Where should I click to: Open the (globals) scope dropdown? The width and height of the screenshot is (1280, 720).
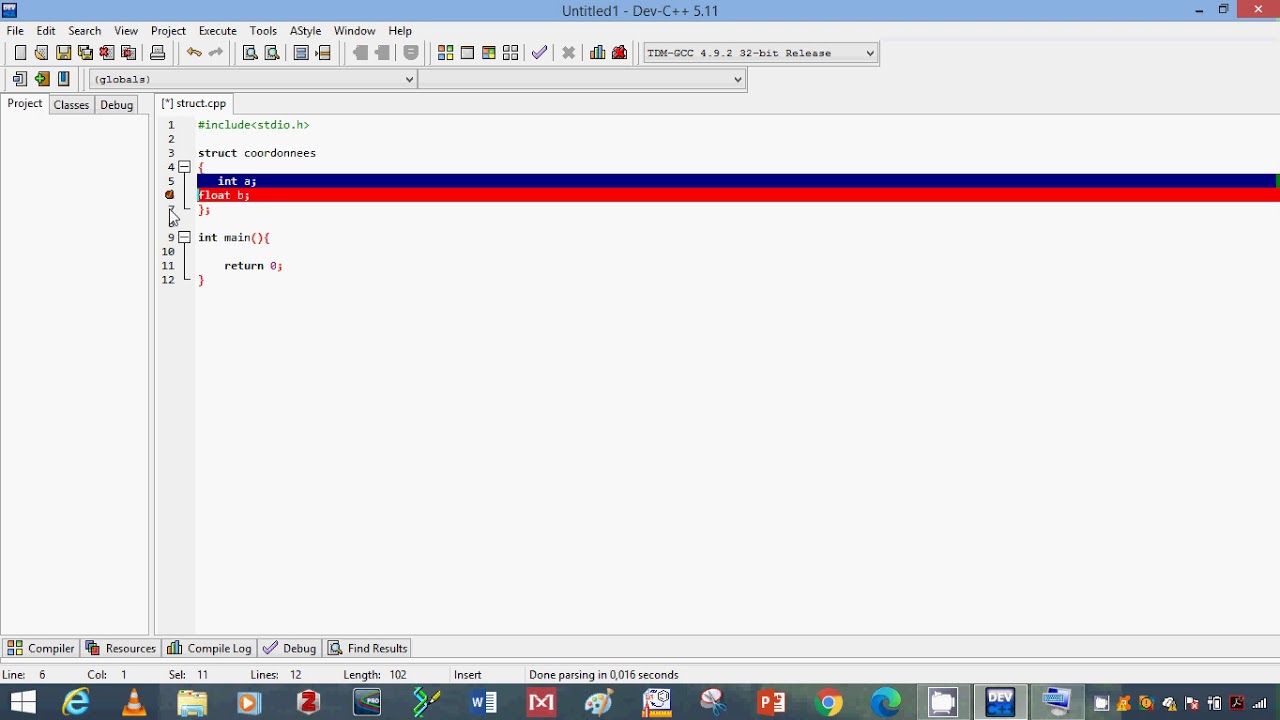point(253,79)
